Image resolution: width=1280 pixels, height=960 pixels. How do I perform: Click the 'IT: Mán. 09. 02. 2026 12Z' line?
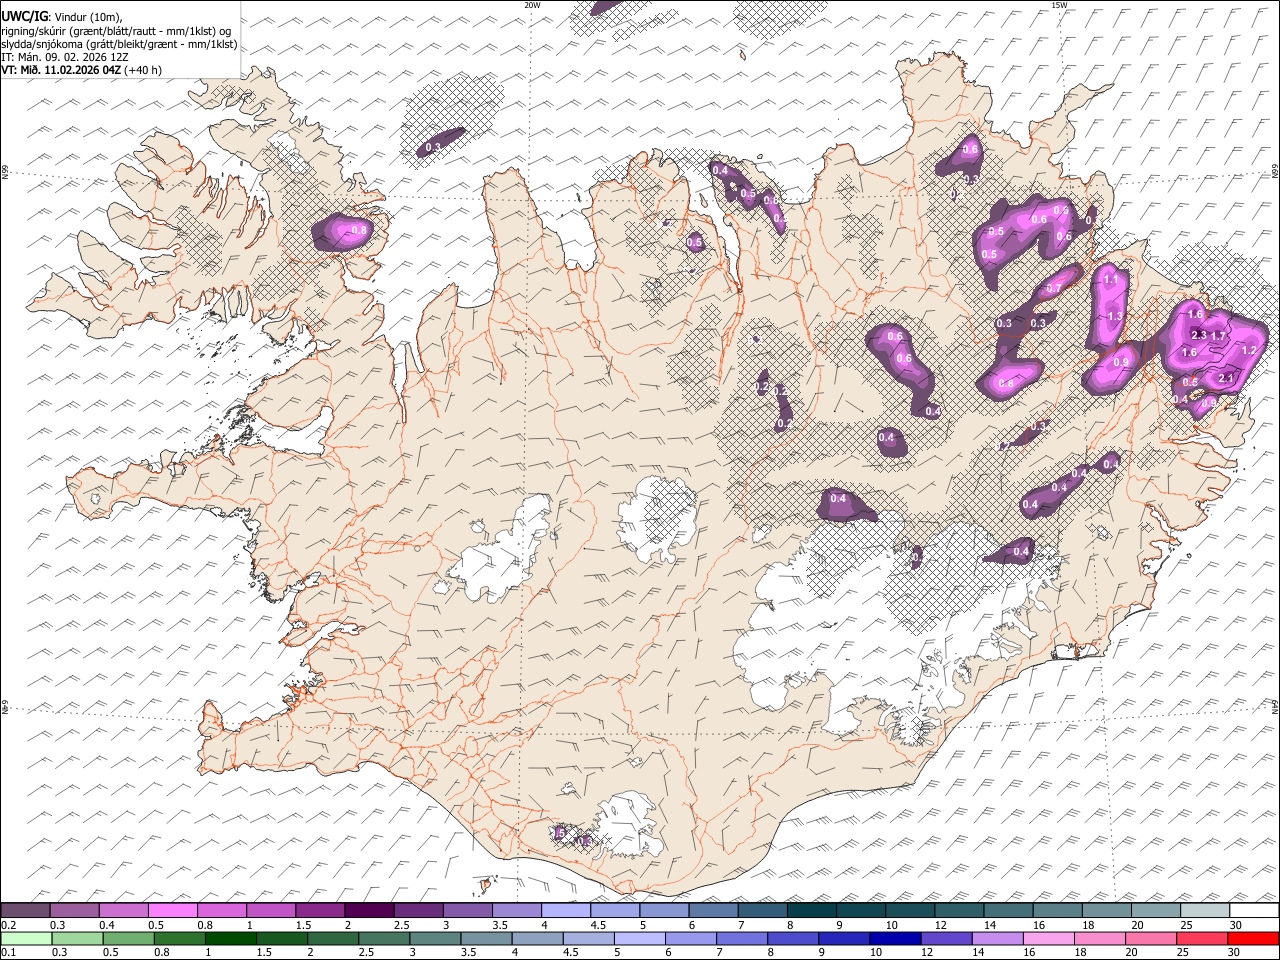coord(65,57)
